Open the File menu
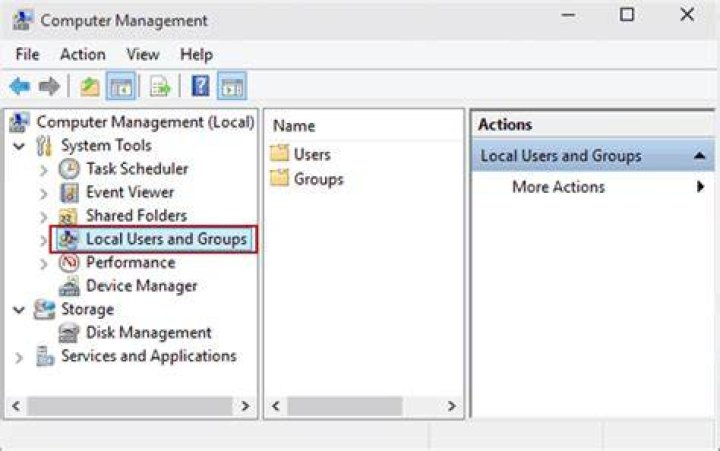Viewport: 720px width, 451px height. tap(27, 54)
